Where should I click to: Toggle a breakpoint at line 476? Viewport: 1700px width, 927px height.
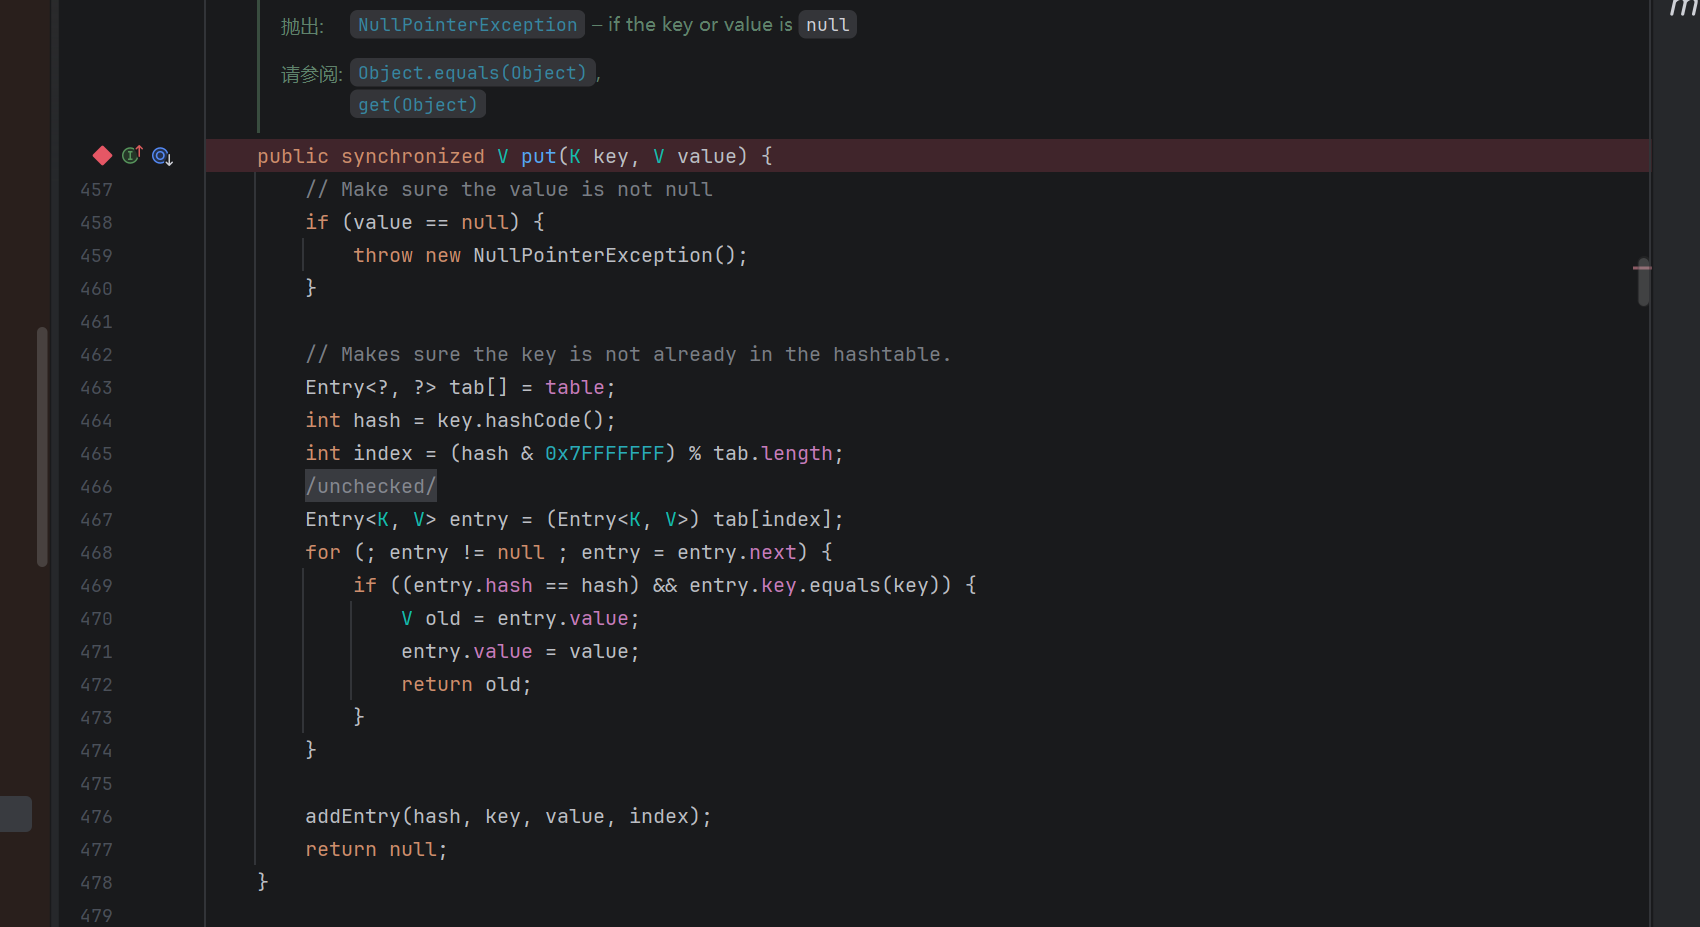click(x=96, y=817)
